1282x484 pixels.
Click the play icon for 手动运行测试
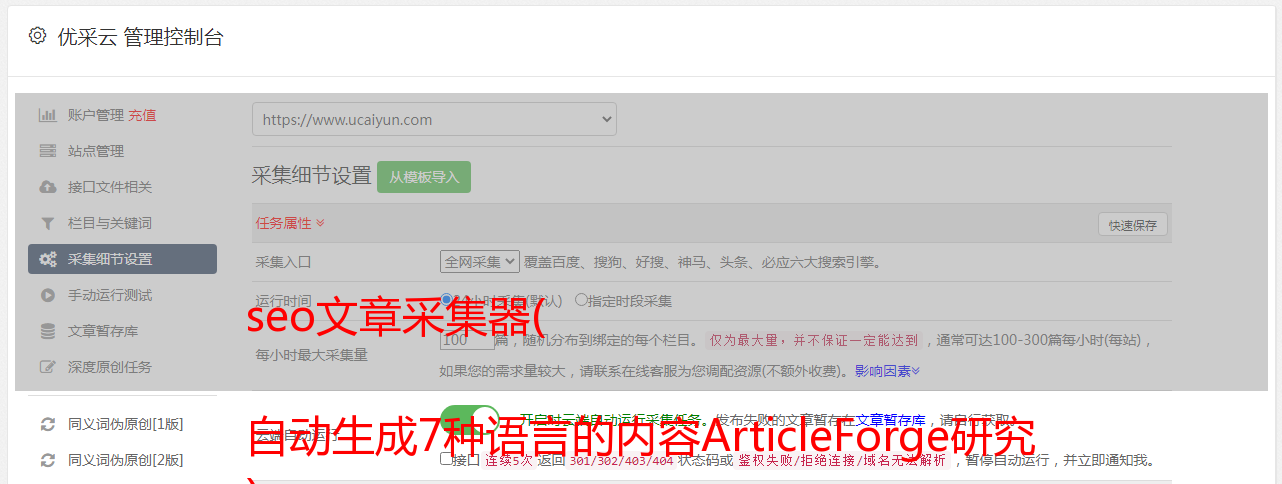(x=47, y=295)
